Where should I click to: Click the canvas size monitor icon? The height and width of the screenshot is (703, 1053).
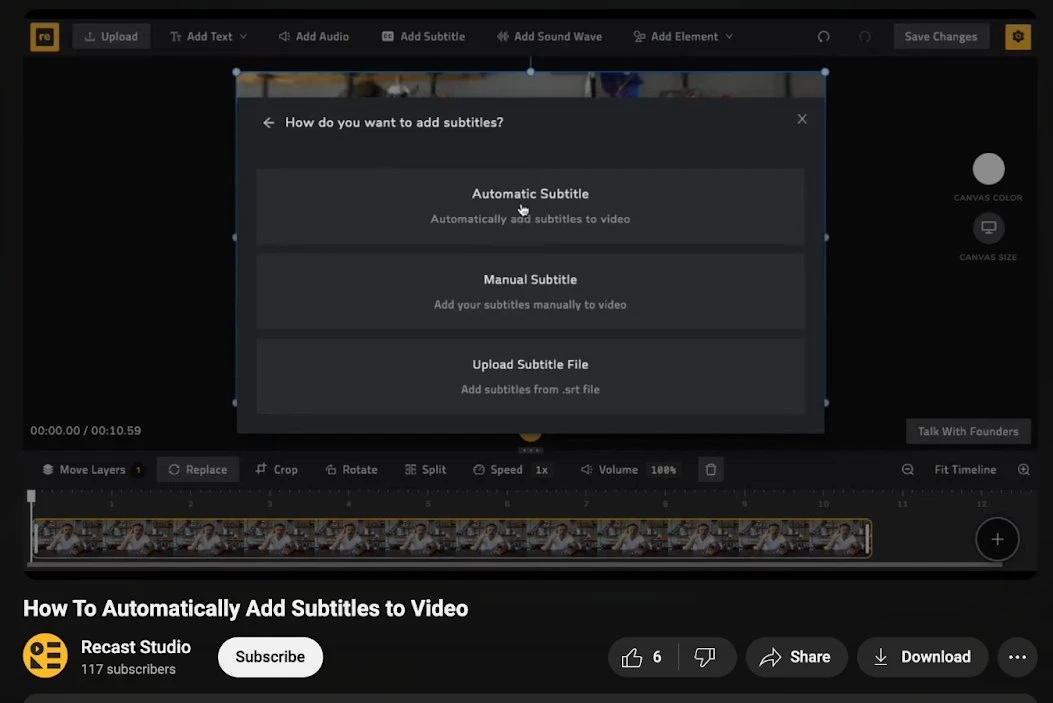pos(988,228)
